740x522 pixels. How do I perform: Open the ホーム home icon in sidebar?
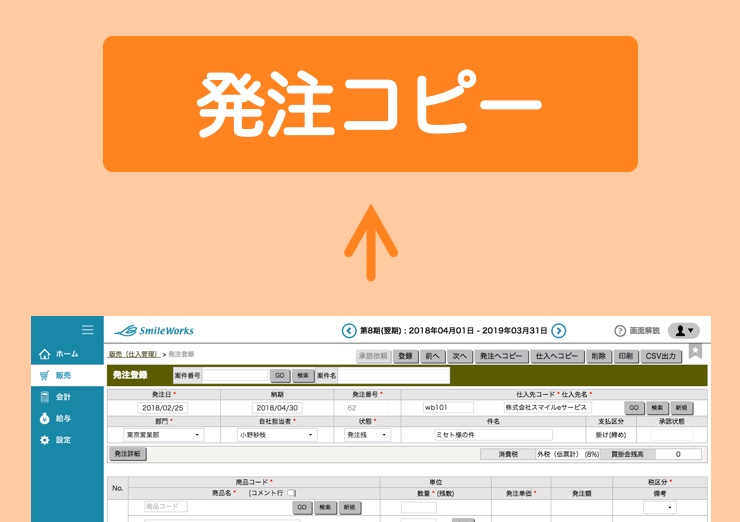[x=44, y=354]
